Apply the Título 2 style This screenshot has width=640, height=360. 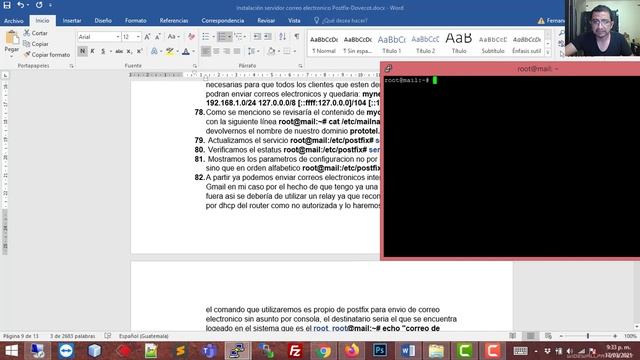click(x=425, y=44)
